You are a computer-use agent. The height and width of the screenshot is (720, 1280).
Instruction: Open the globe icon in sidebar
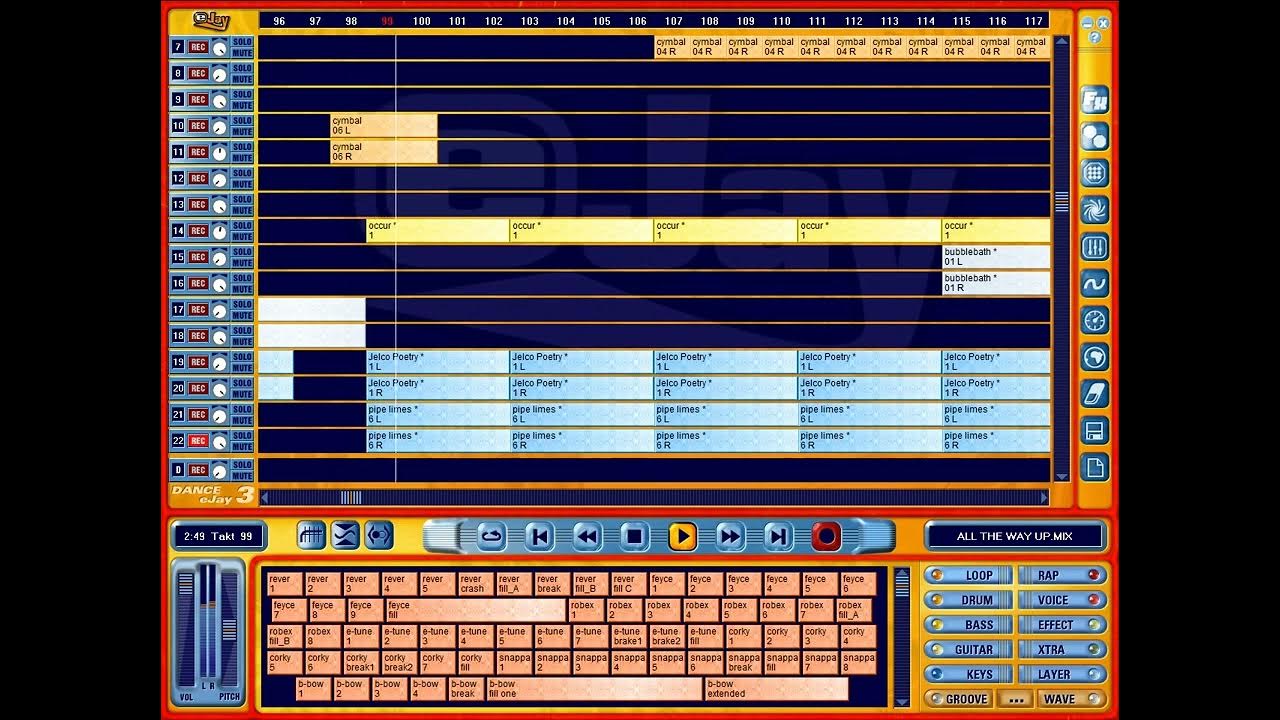(1095, 357)
